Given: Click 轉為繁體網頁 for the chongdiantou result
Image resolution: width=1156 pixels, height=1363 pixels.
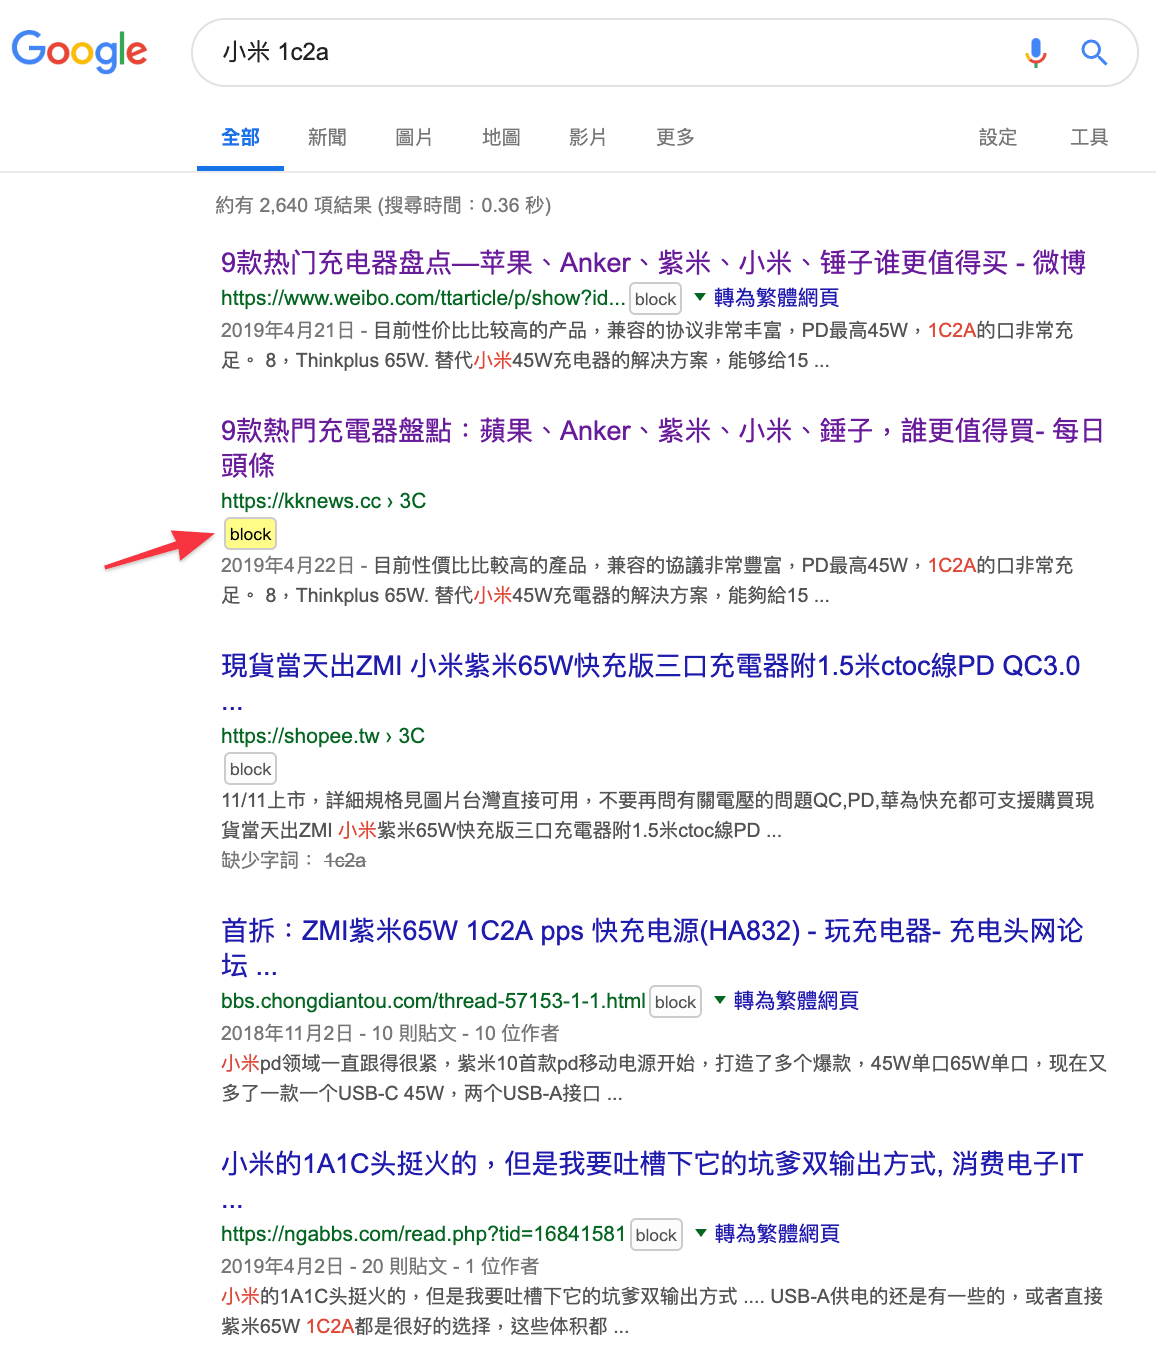Looking at the screenshot, I should [x=796, y=1001].
